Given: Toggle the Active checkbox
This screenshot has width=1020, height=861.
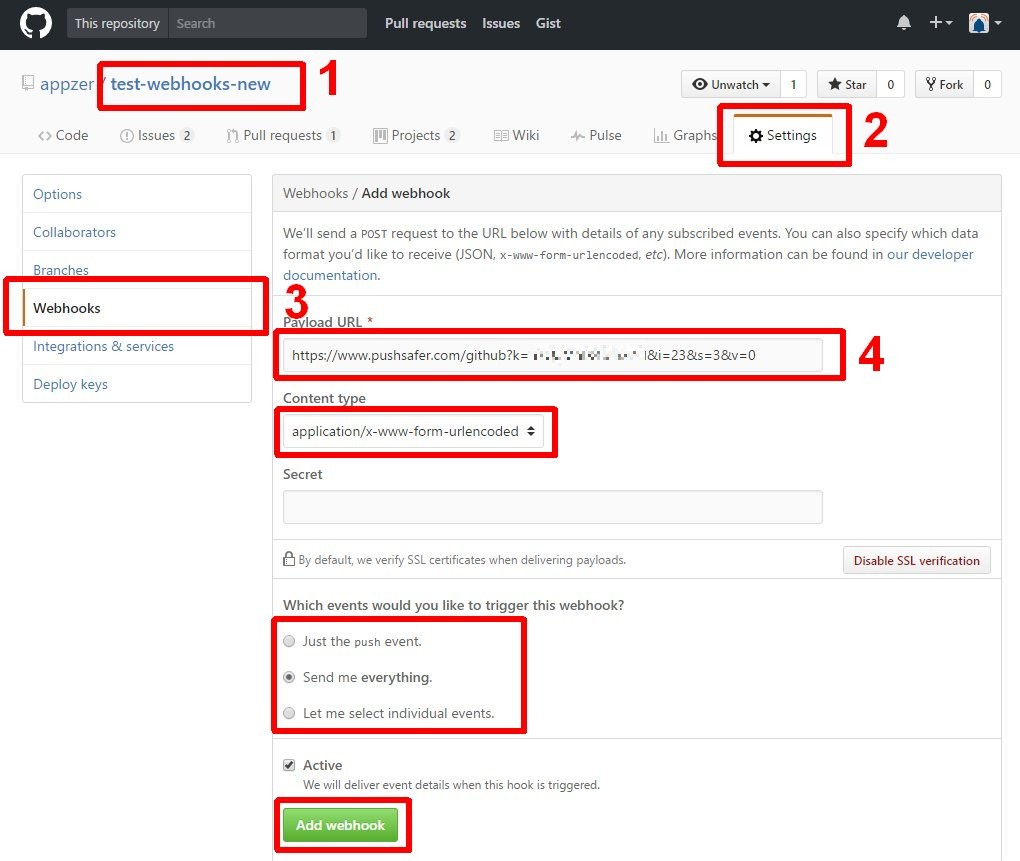Looking at the screenshot, I should click(x=289, y=765).
